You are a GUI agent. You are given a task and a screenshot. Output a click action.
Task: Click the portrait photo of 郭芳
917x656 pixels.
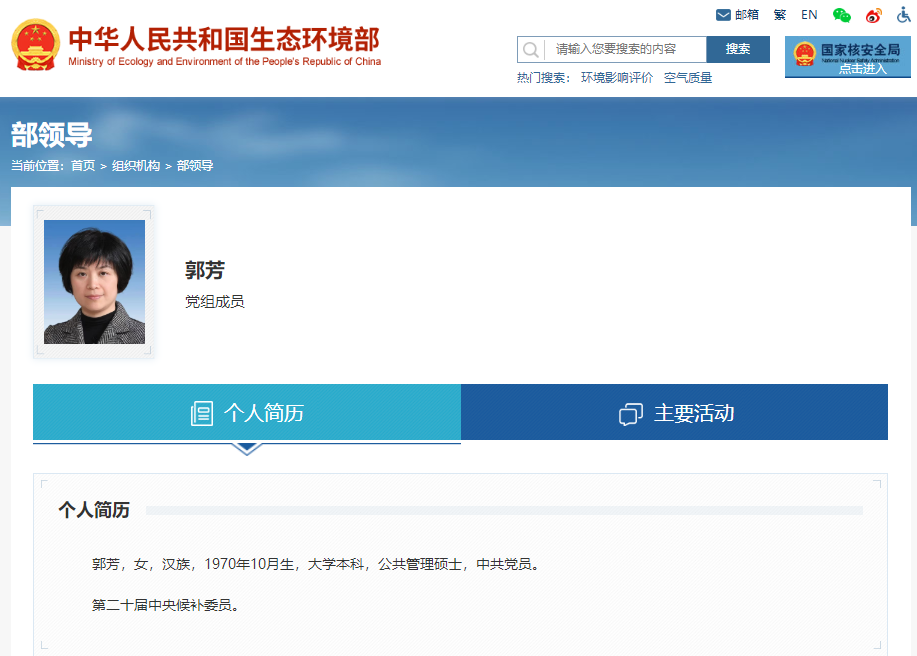[x=94, y=282]
